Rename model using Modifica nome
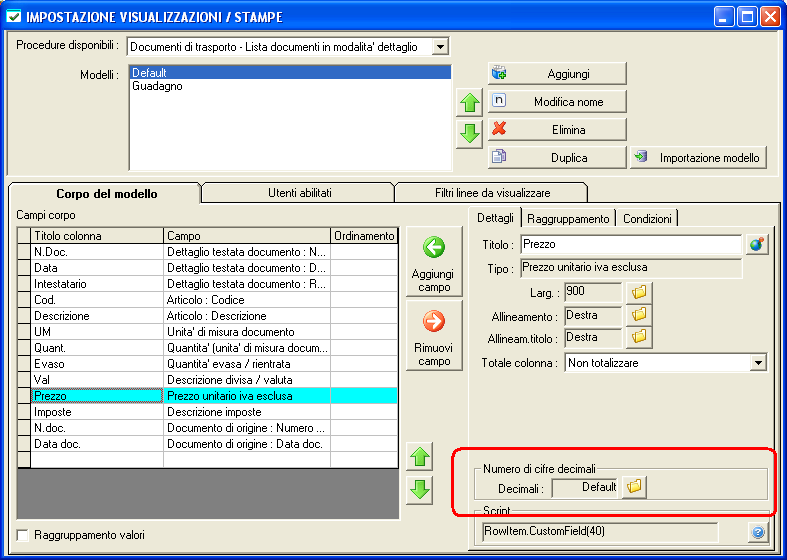The width and height of the screenshot is (787, 560). point(557,102)
